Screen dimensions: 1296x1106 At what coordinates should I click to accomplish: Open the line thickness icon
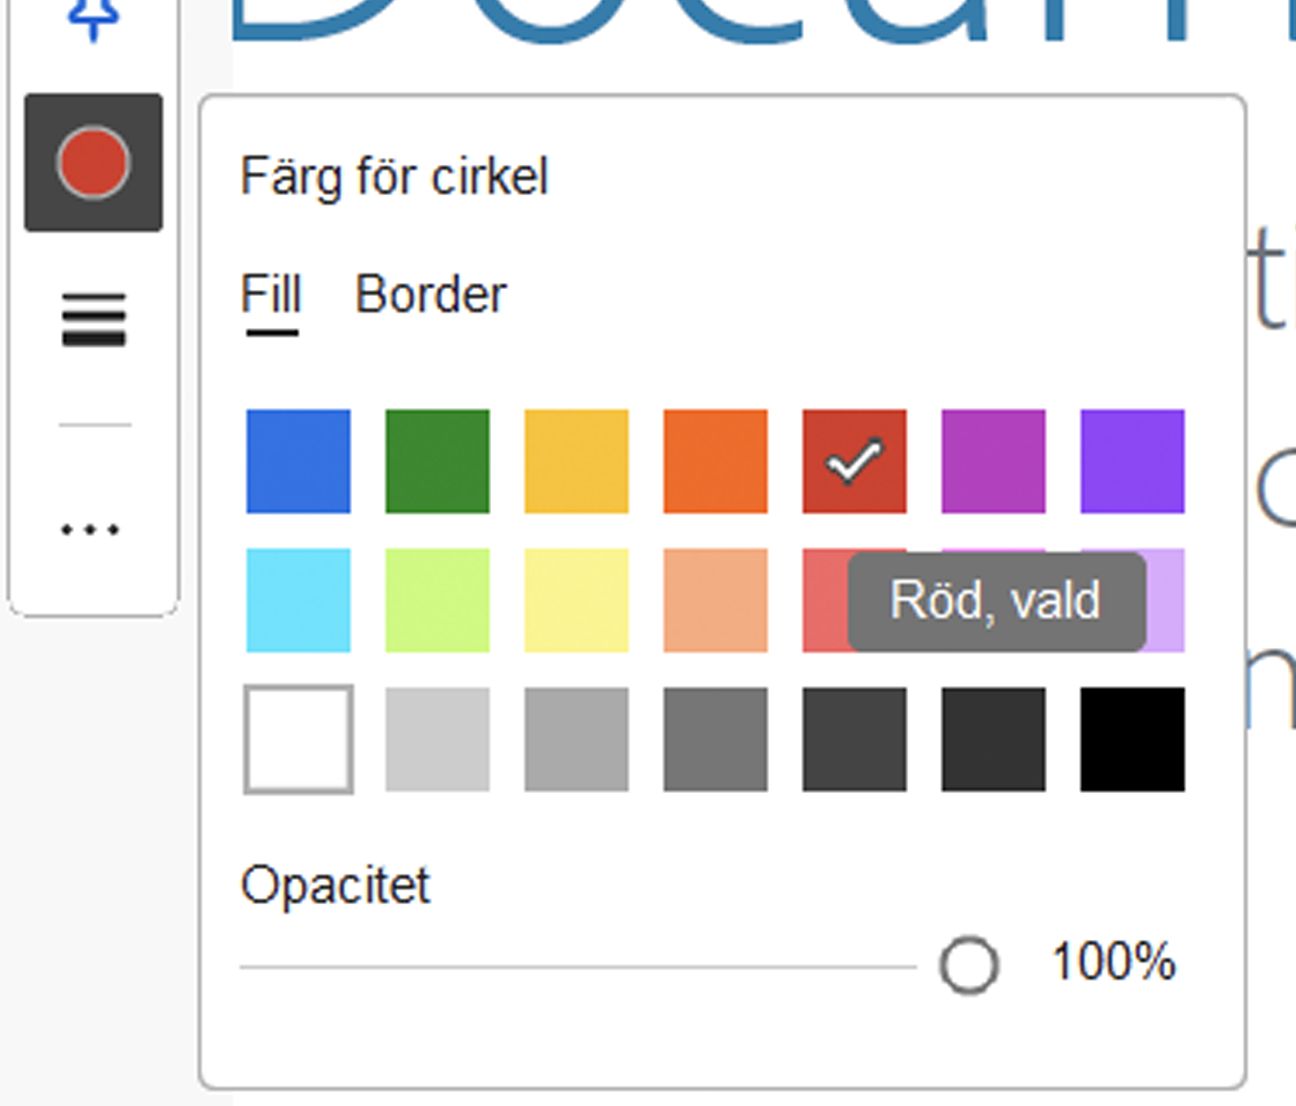click(x=93, y=320)
